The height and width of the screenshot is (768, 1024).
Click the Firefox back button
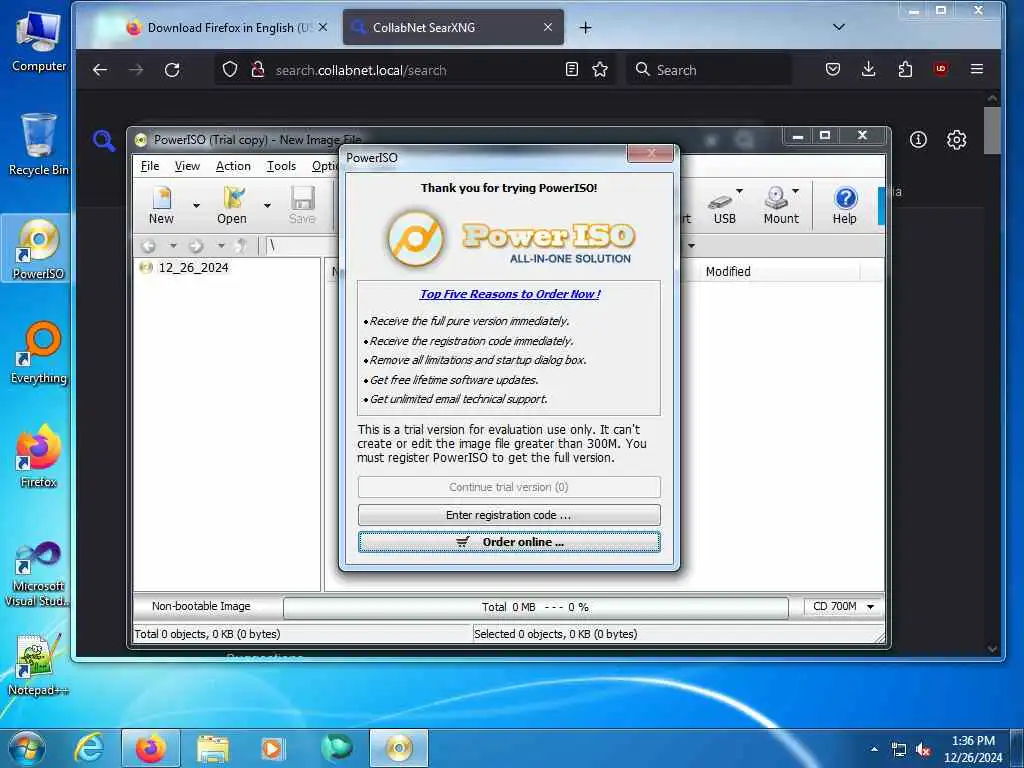point(100,70)
